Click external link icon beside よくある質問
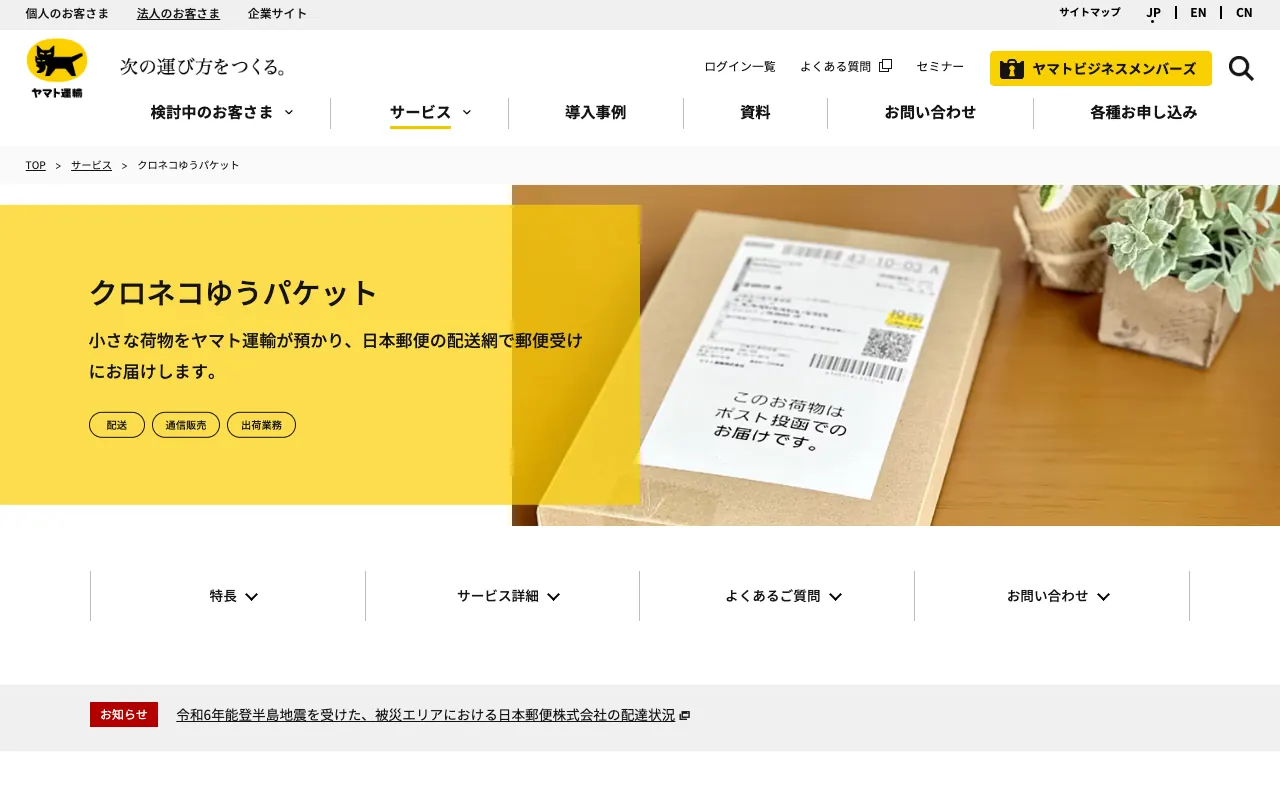Image resolution: width=1280 pixels, height=800 pixels. tap(885, 66)
